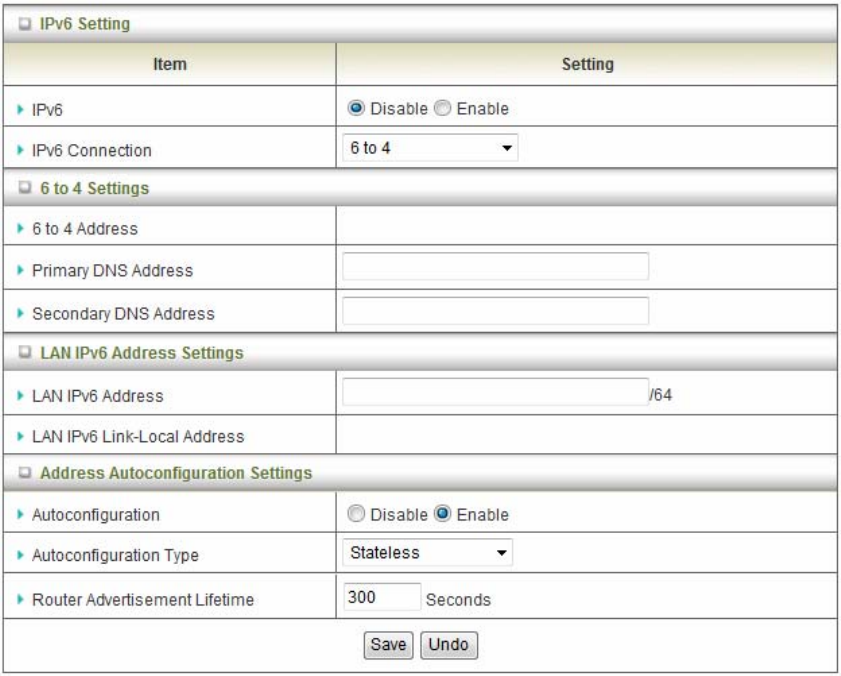The height and width of the screenshot is (676, 841).
Task: Focus the Primary DNS Address field
Action: pyautogui.click(x=495, y=267)
